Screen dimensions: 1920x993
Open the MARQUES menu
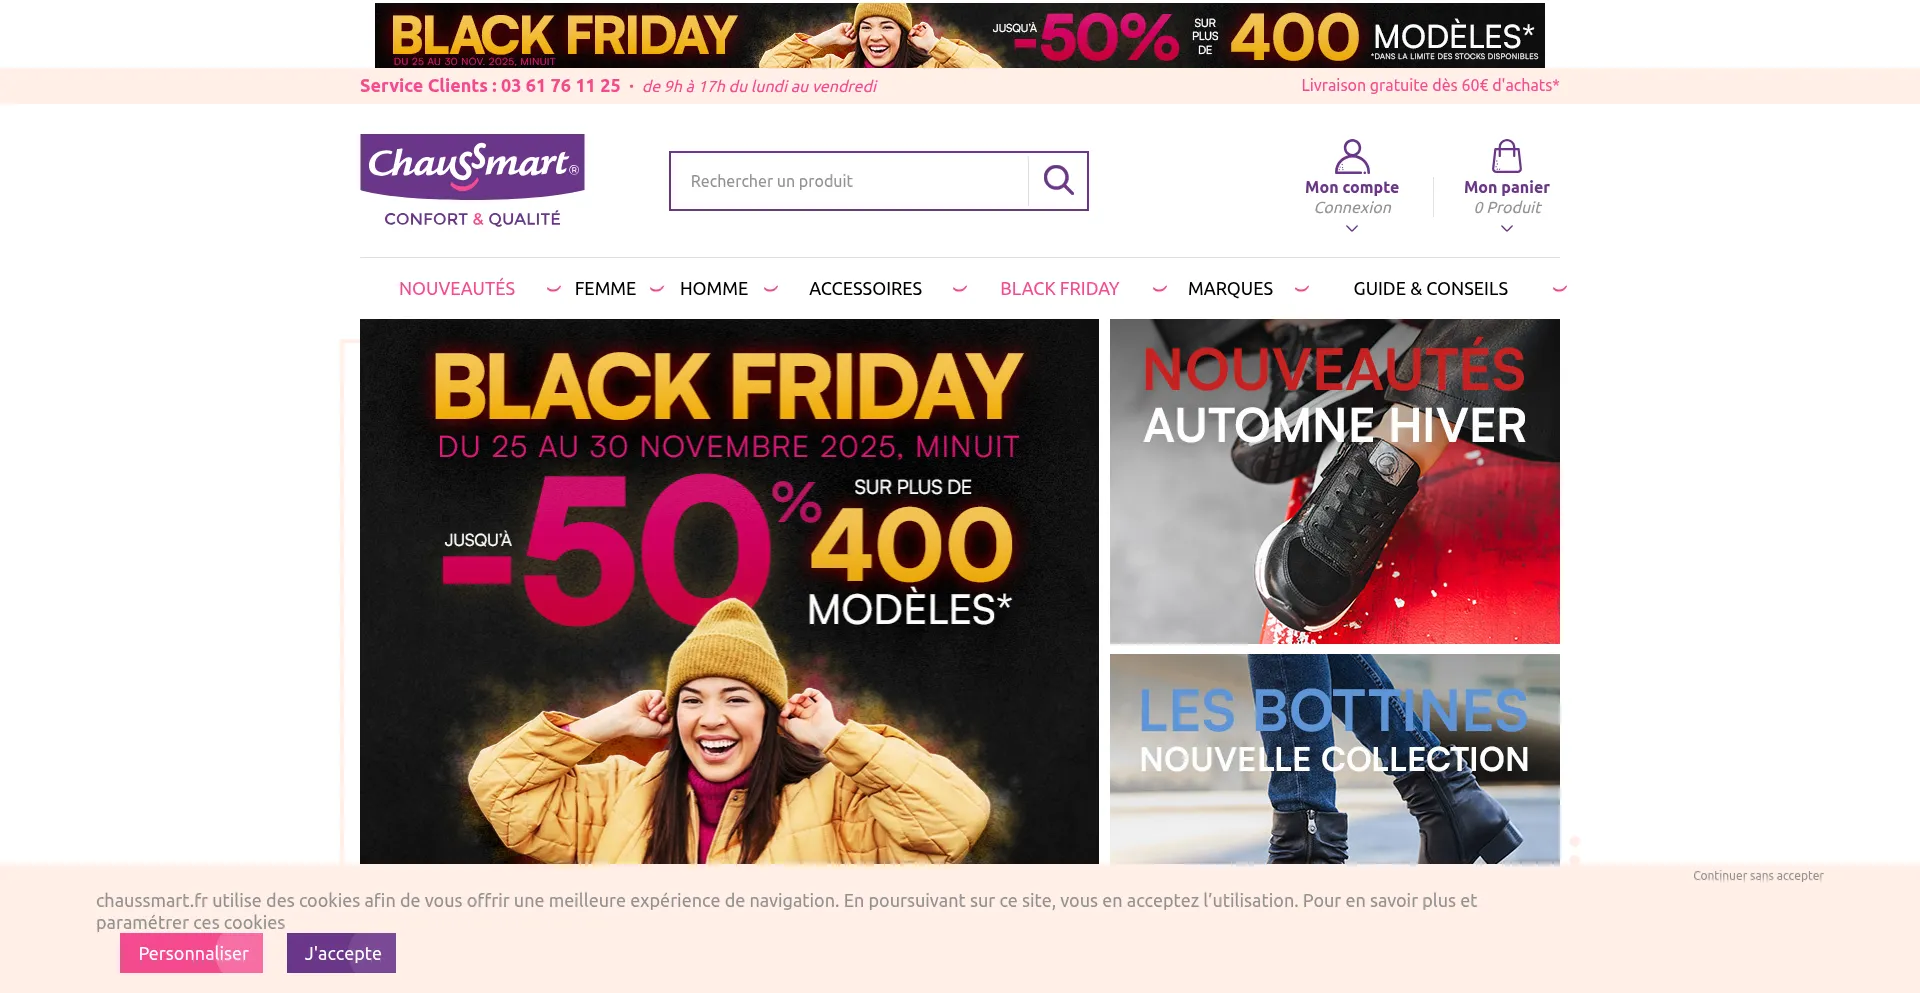tap(1230, 289)
